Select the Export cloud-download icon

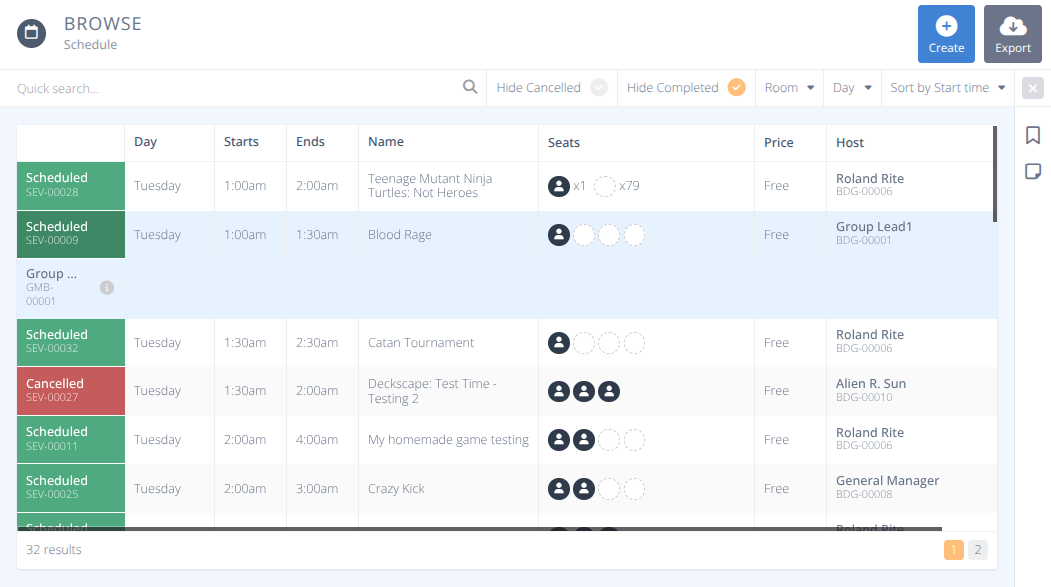pos(1012,24)
